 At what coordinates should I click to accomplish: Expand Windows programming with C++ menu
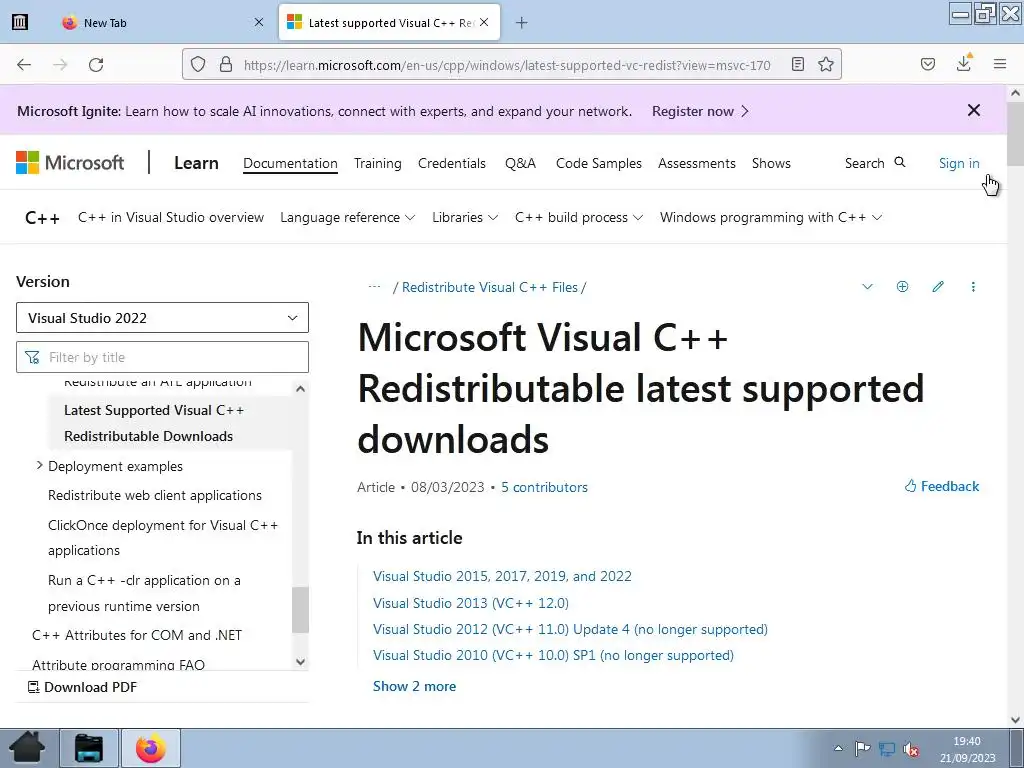coord(771,217)
